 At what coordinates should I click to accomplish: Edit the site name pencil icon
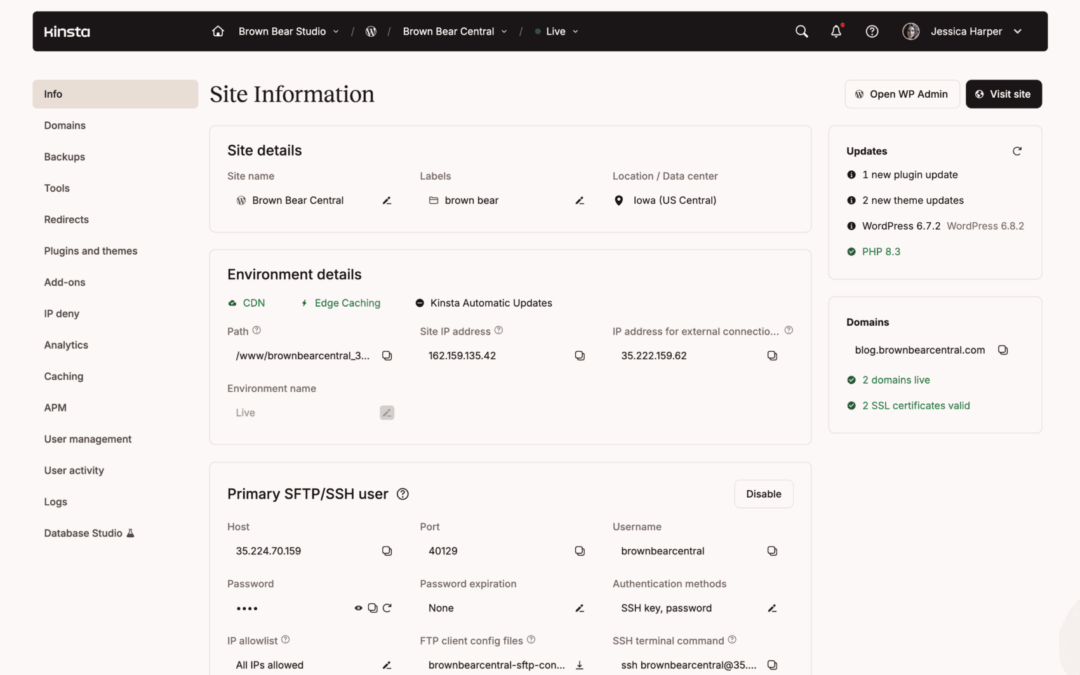[x=387, y=200]
